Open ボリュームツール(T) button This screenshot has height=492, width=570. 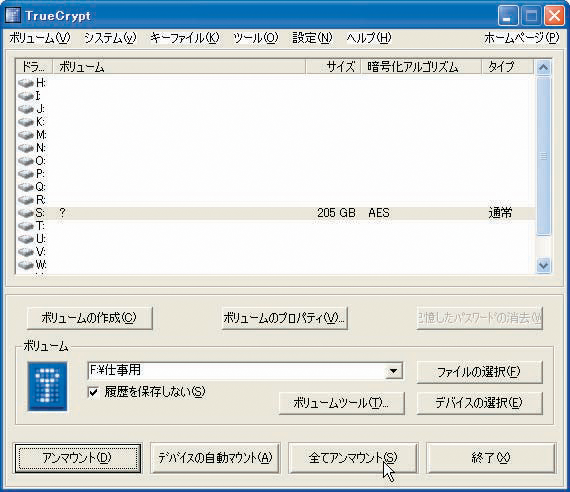pos(341,403)
